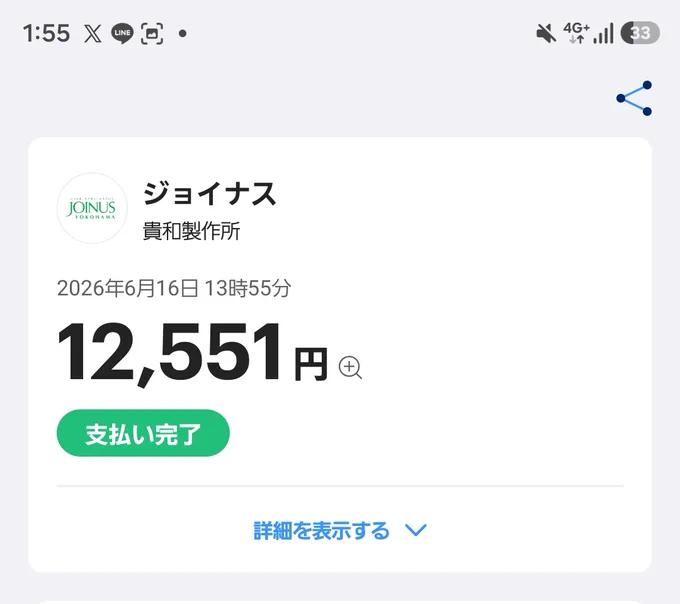Tap the 2026年6月16日 13時55分 timestamp

click(174, 288)
